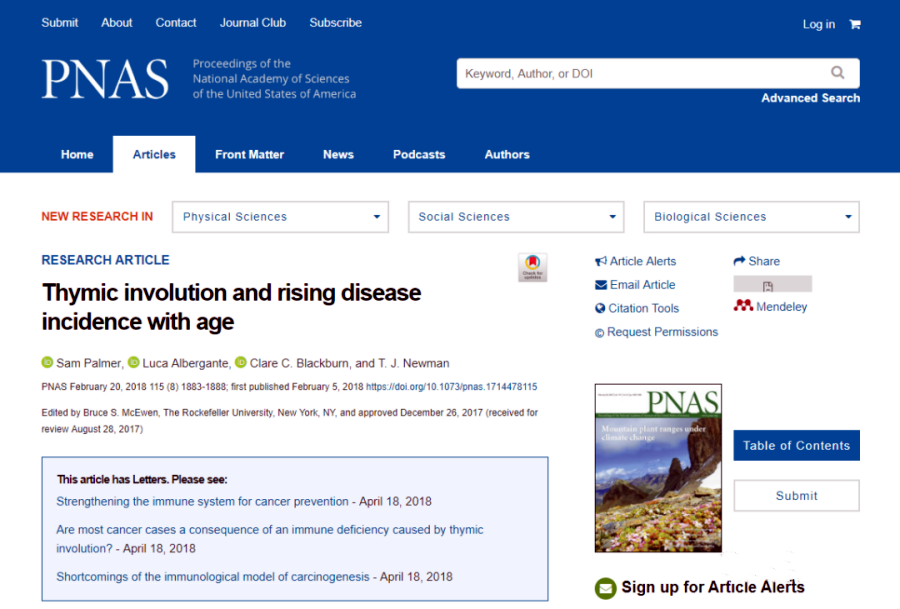The width and height of the screenshot is (900, 609).
Task: Click the Check for updates badge
Action: click(x=532, y=267)
